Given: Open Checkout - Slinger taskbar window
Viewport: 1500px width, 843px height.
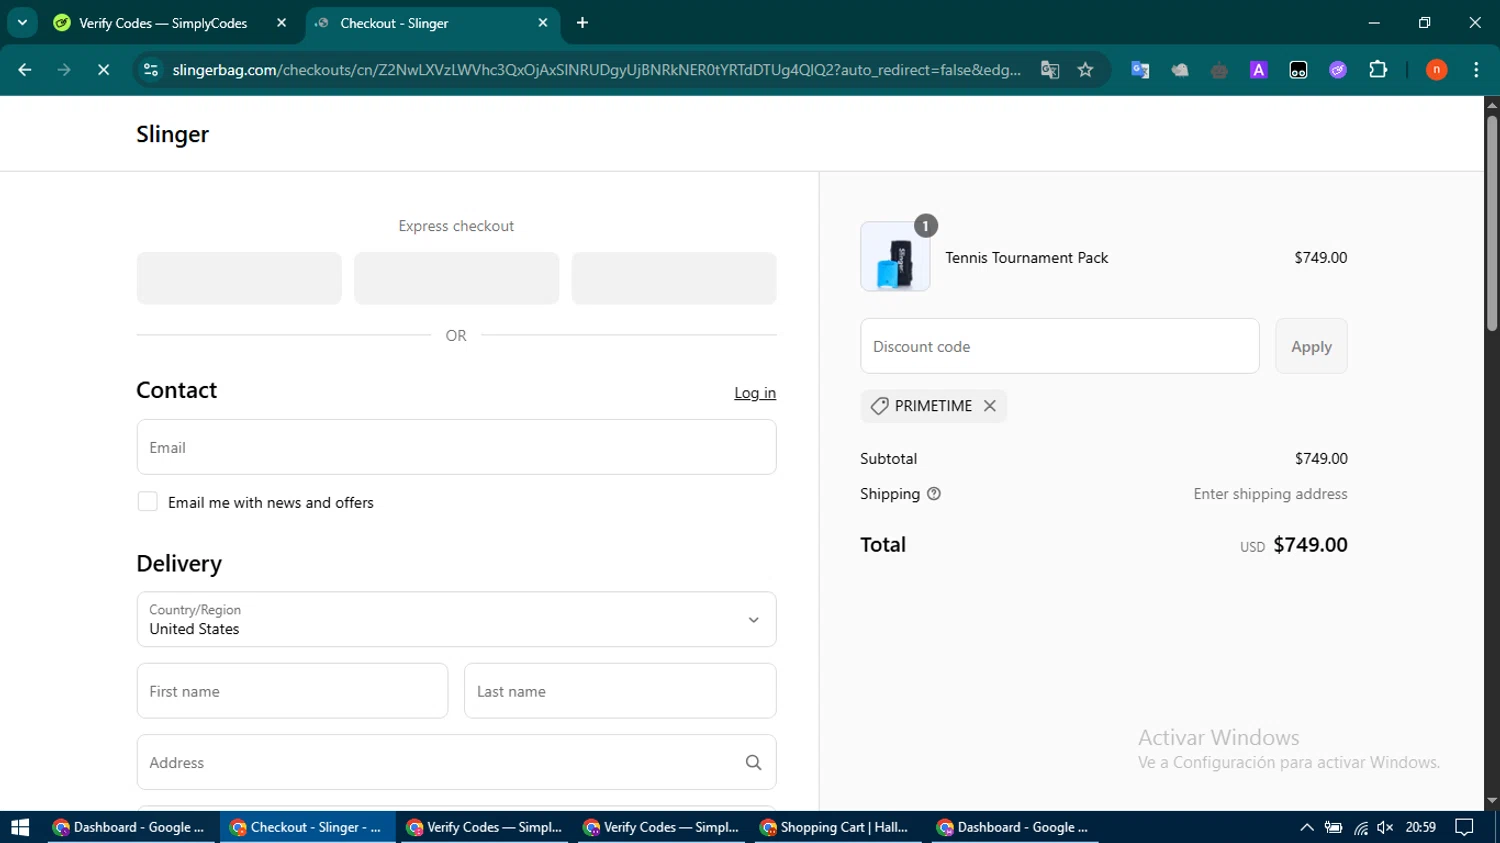Looking at the screenshot, I should tap(306, 827).
